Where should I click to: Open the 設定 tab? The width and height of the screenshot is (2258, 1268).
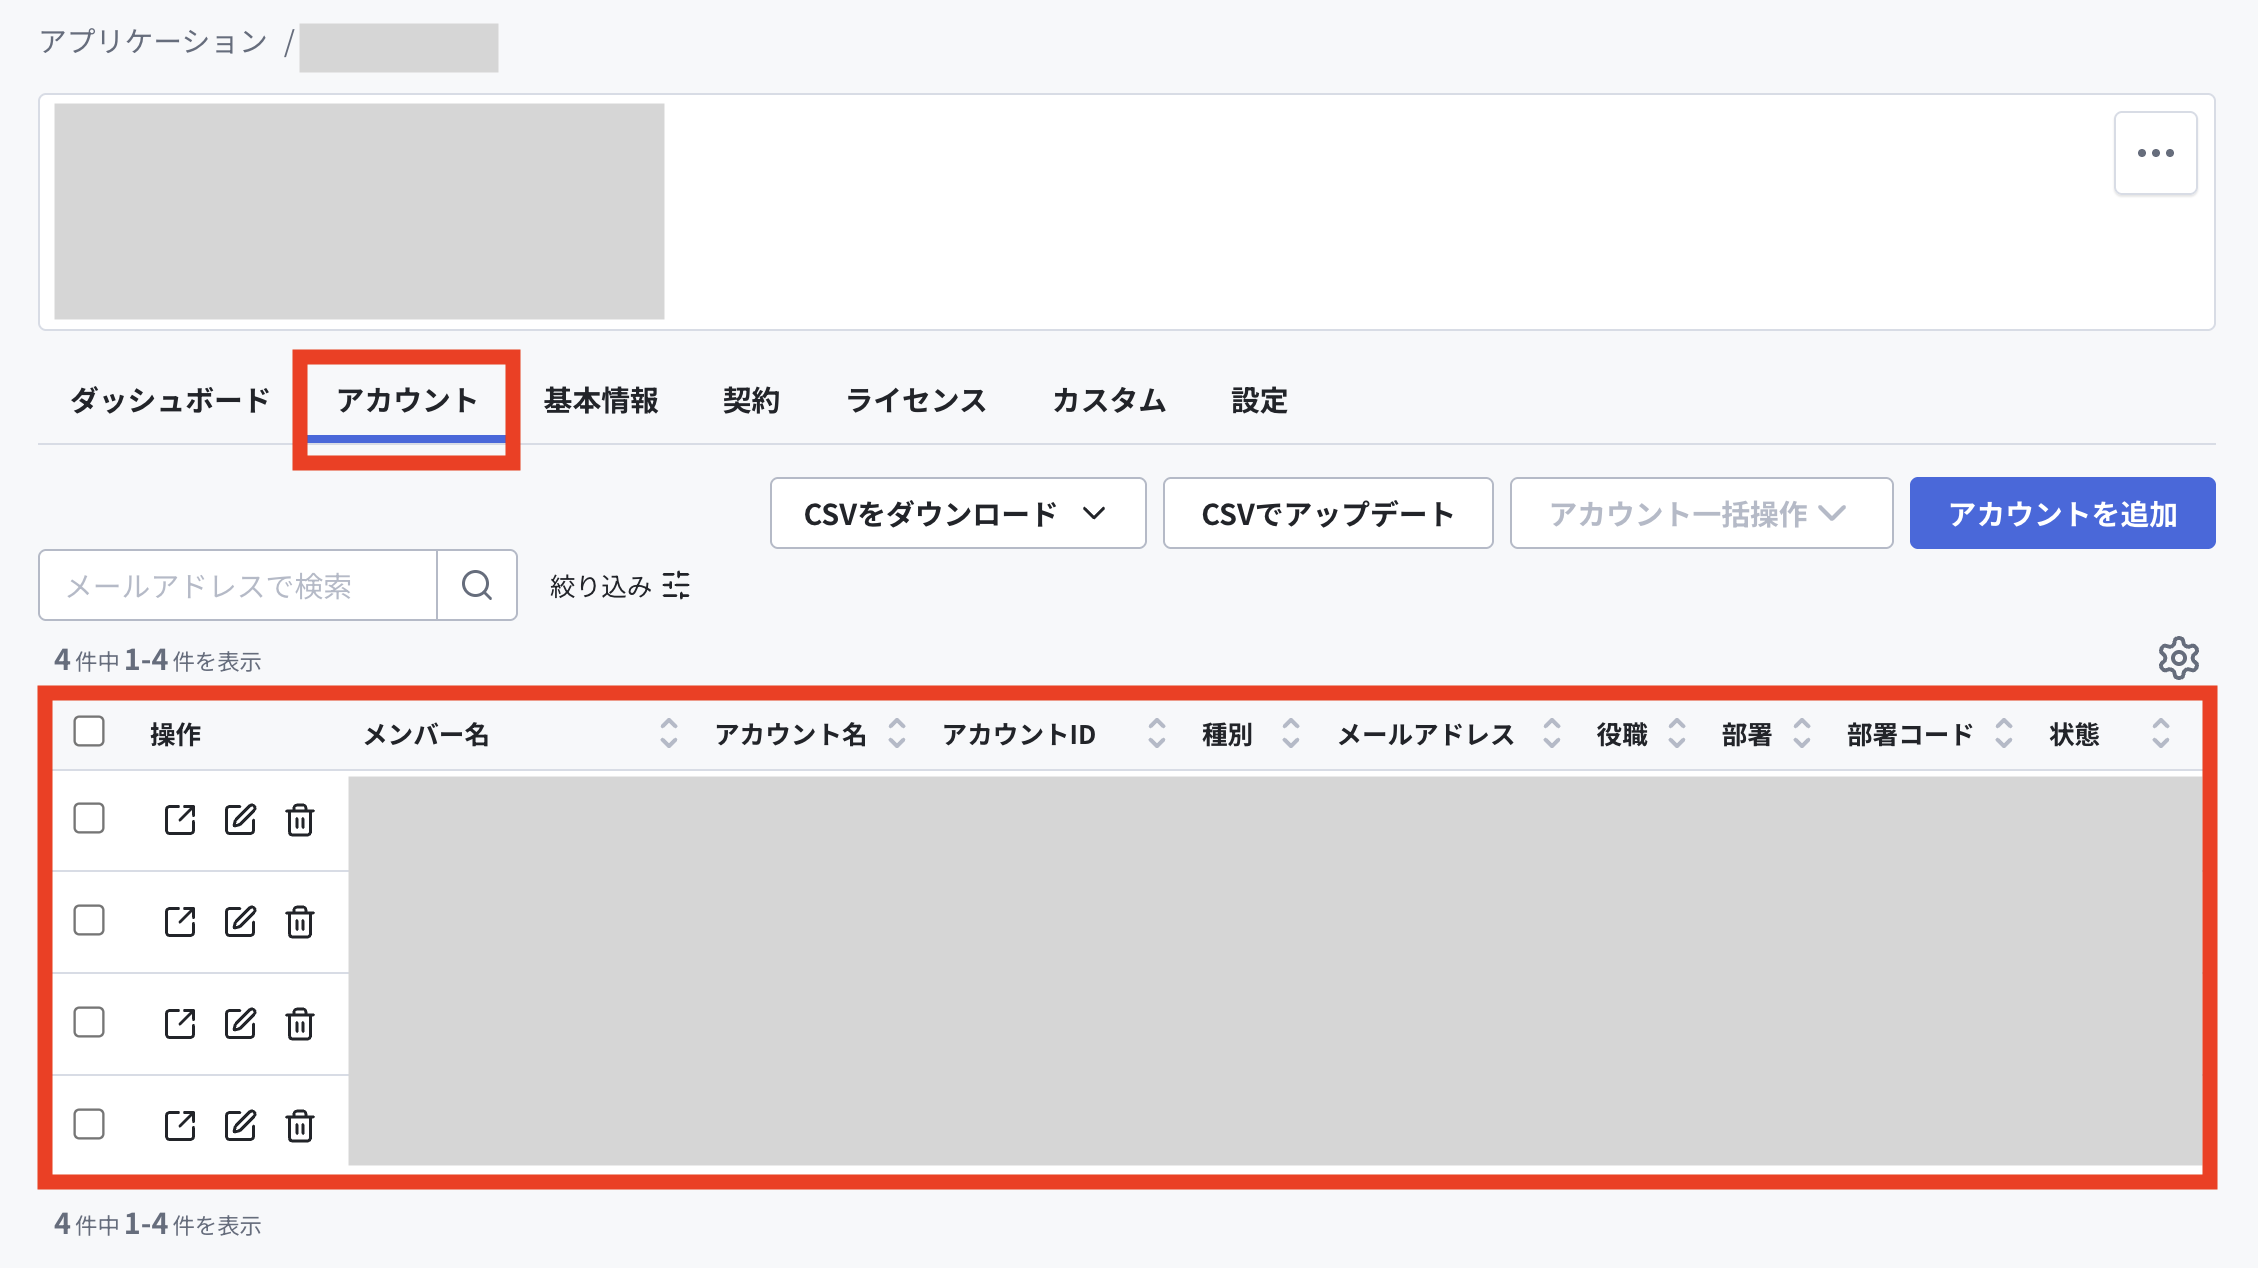coord(1259,401)
